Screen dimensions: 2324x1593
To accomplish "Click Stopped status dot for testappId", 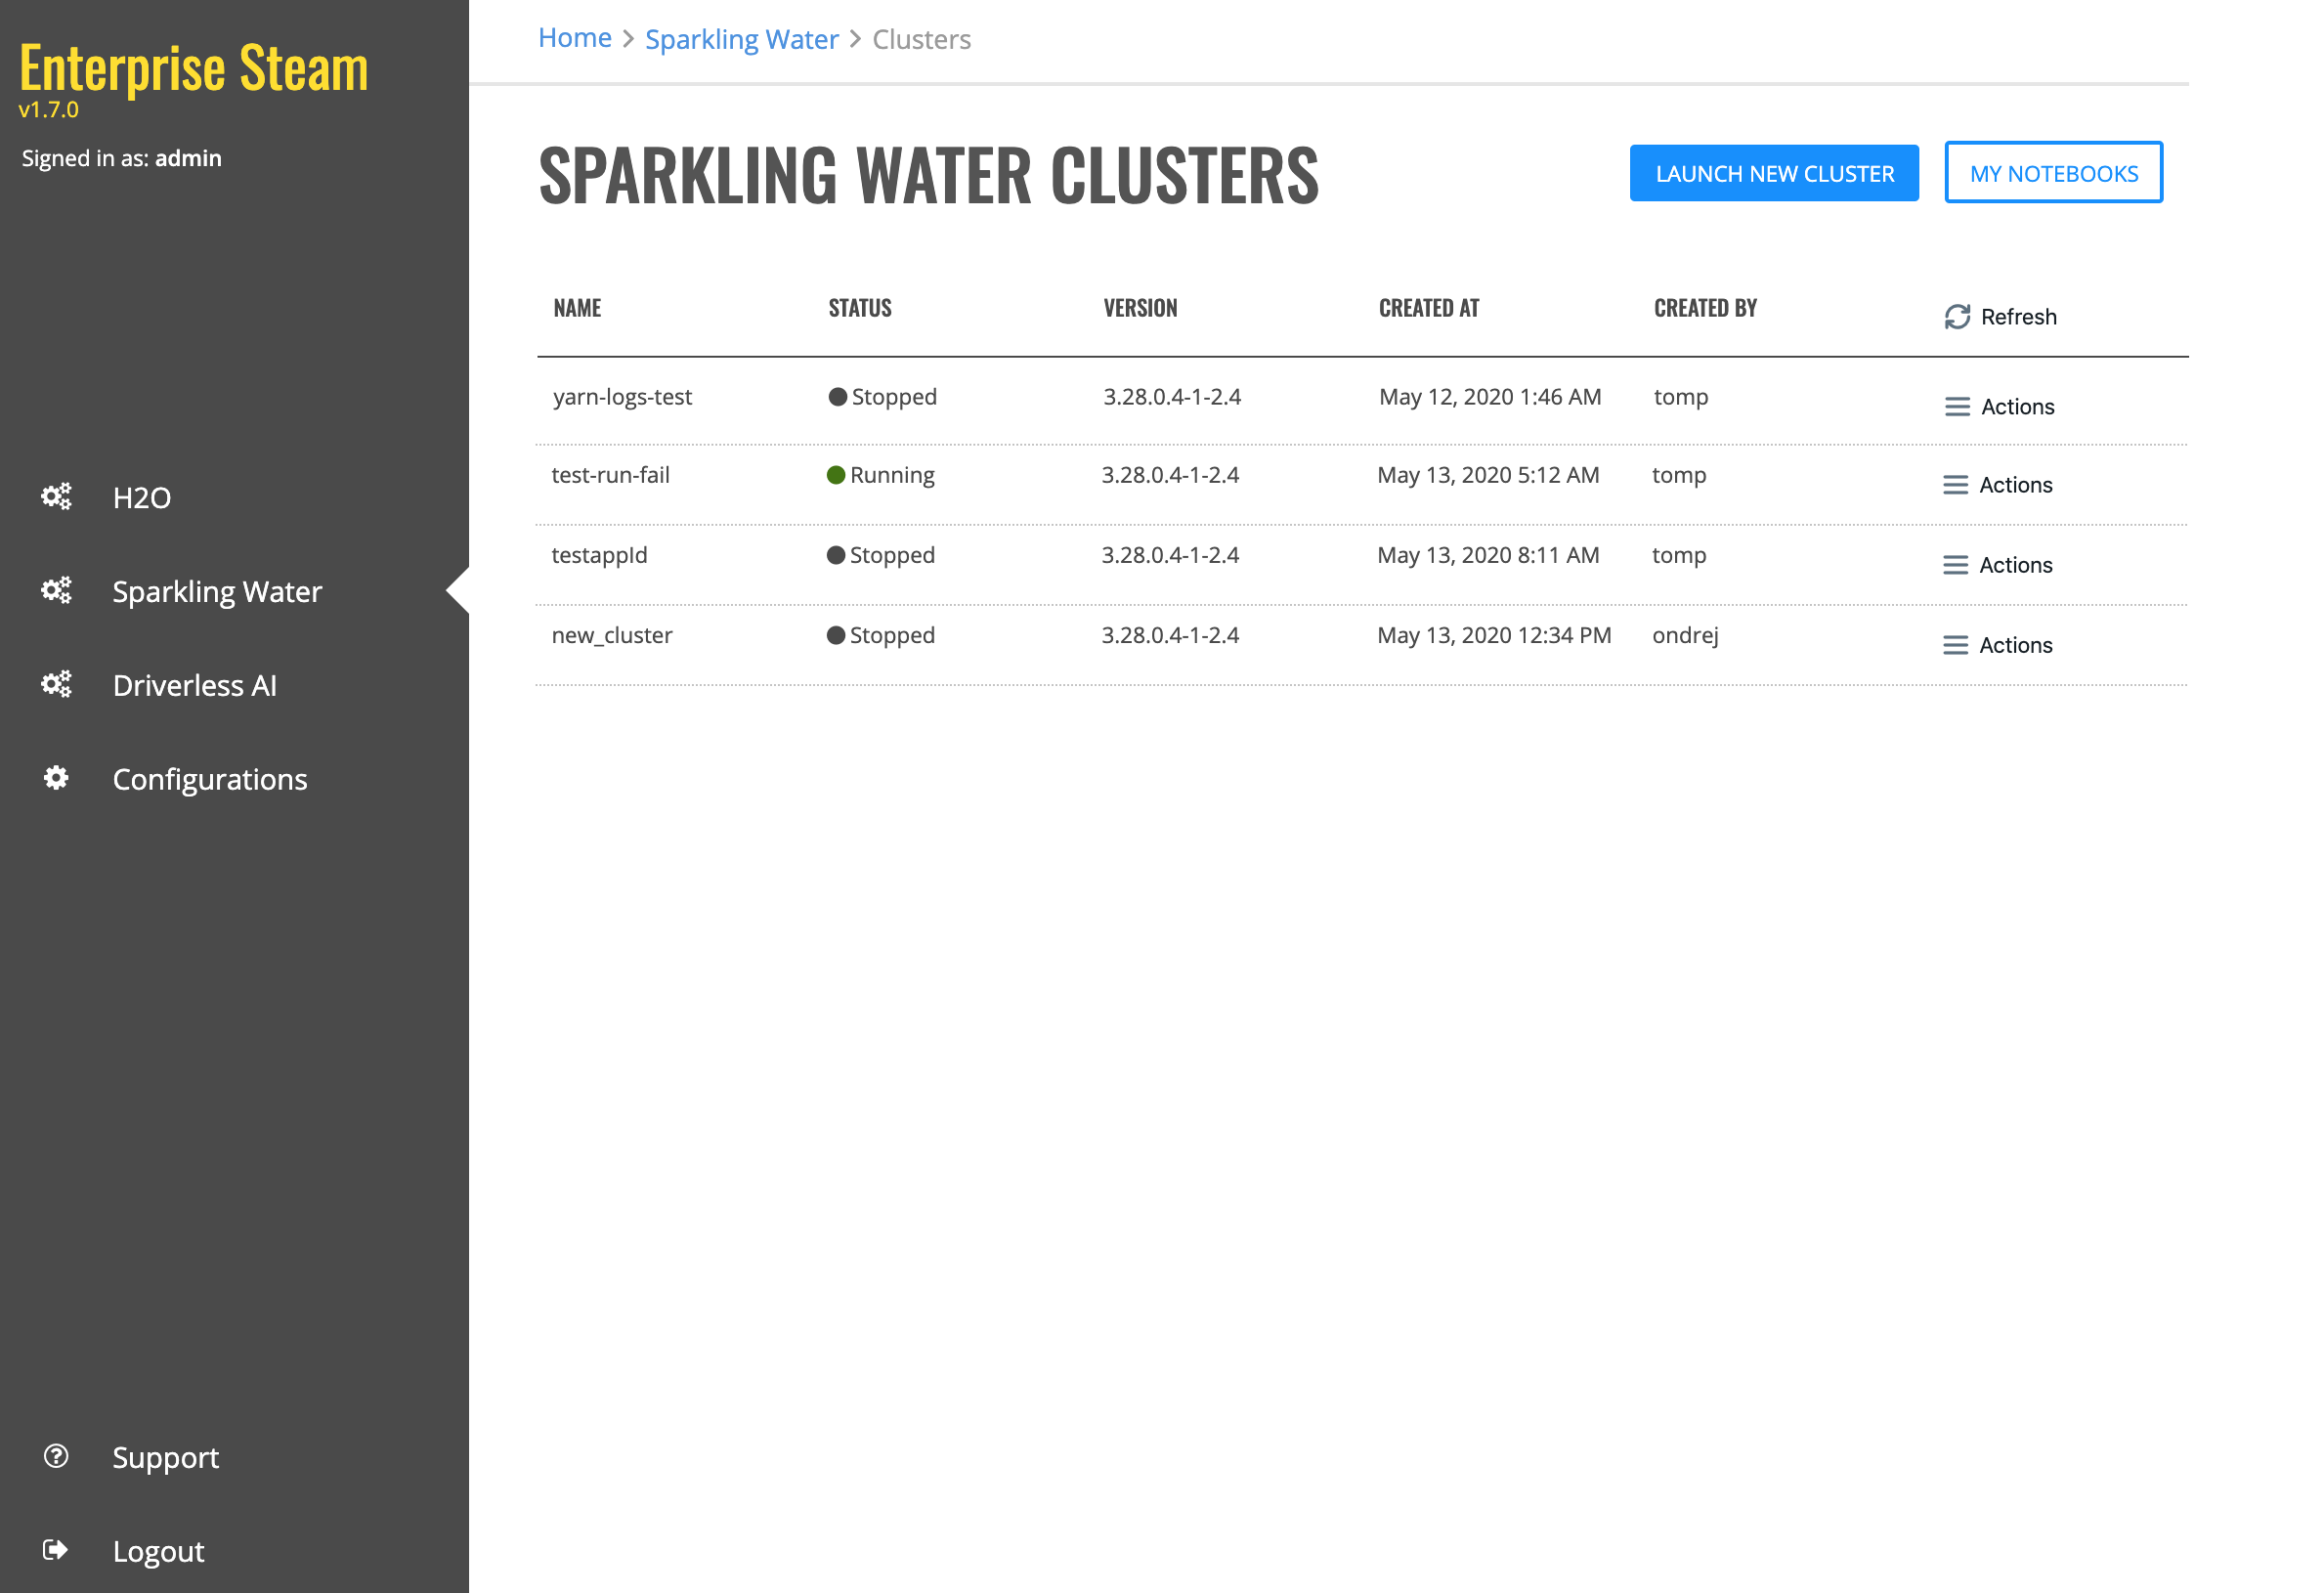I will pyautogui.click(x=836, y=555).
